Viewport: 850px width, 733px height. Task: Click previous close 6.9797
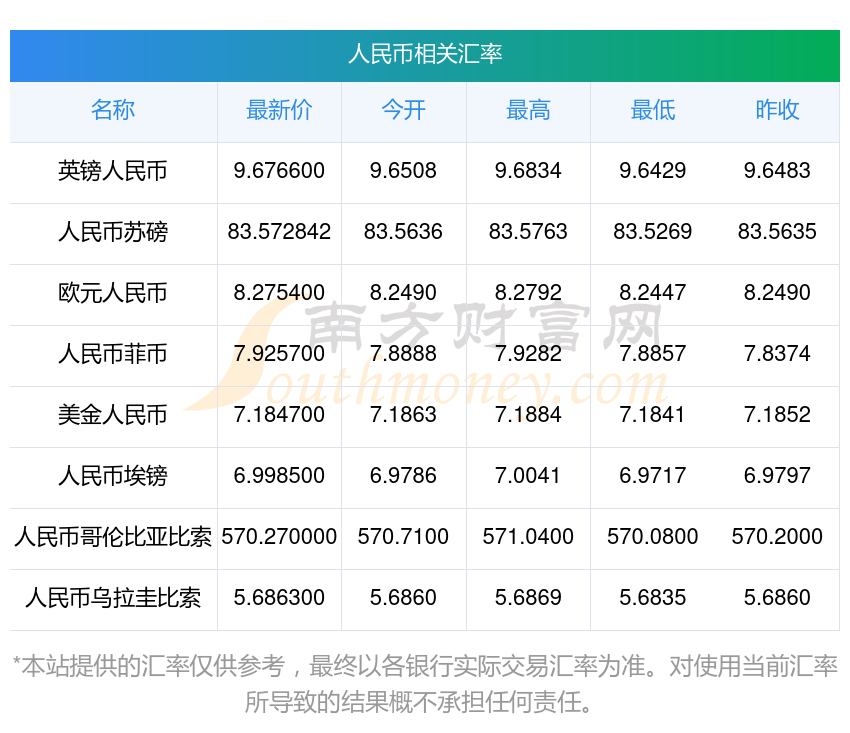[x=777, y=476]
